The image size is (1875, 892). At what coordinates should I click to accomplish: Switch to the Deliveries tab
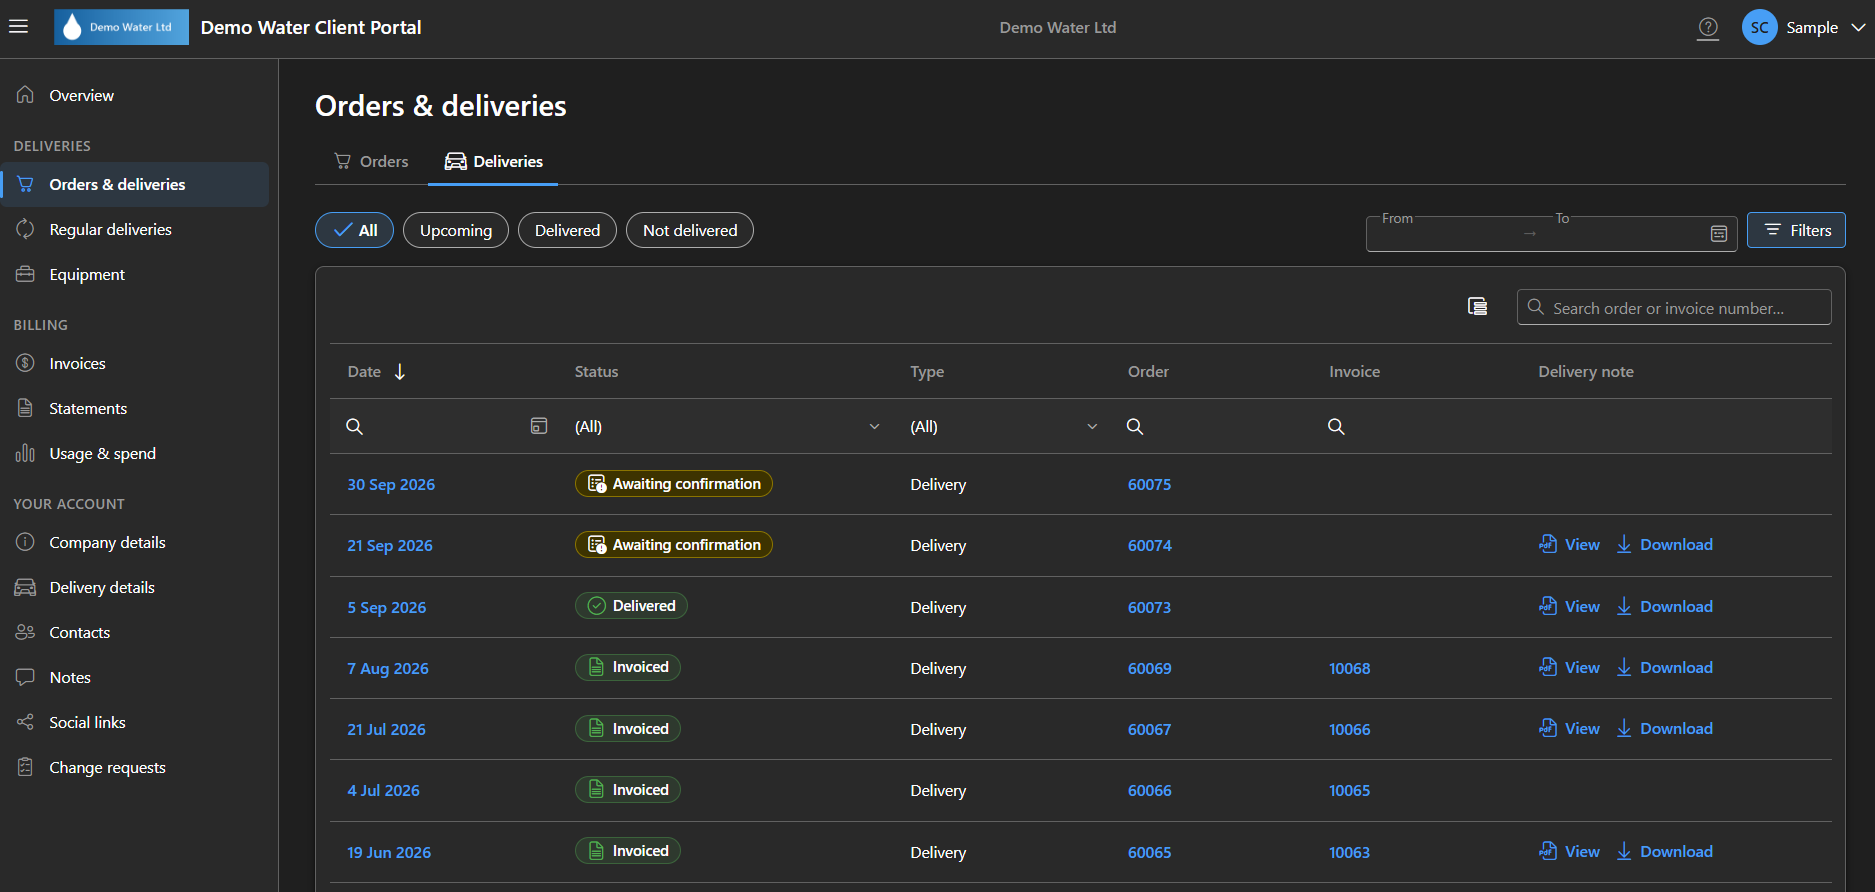tap(493, 161)
